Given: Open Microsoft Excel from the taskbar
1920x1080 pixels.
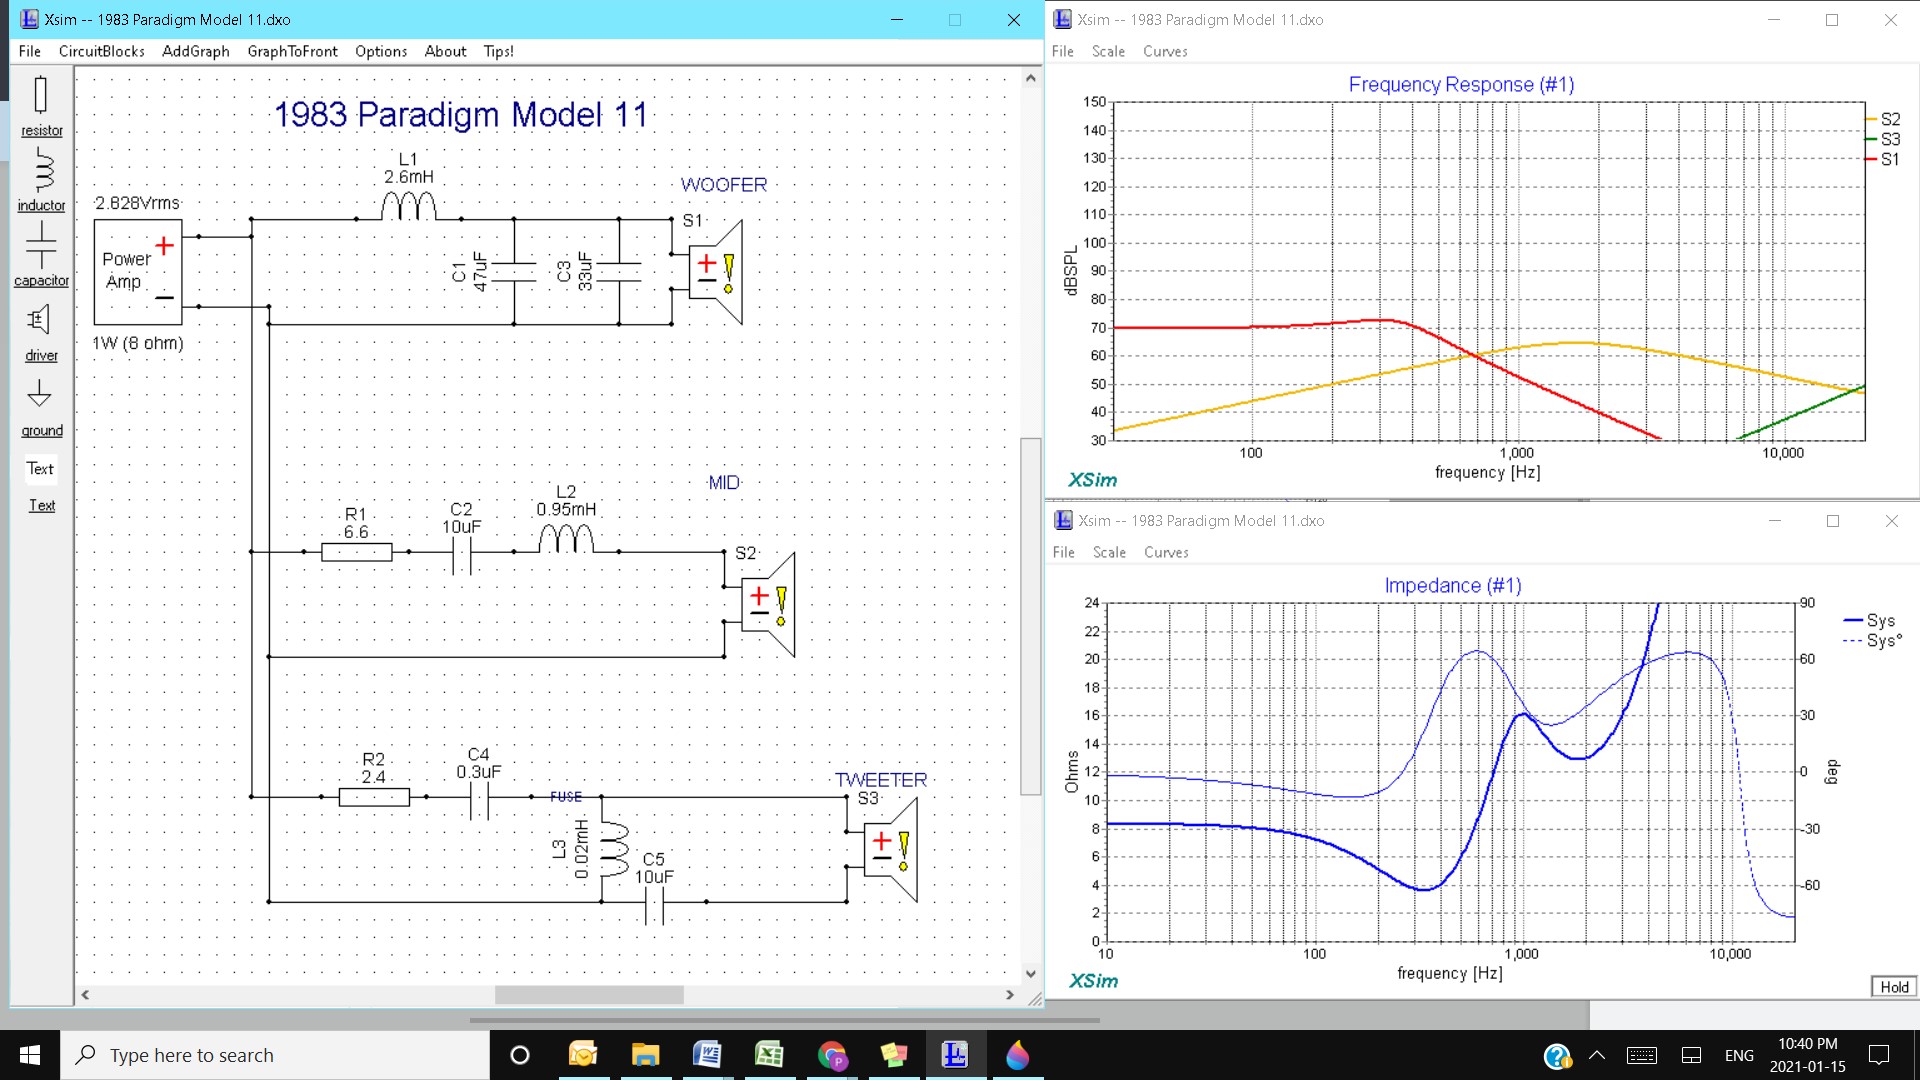Looking at the screenshot, I should (x=769, y=1055).
